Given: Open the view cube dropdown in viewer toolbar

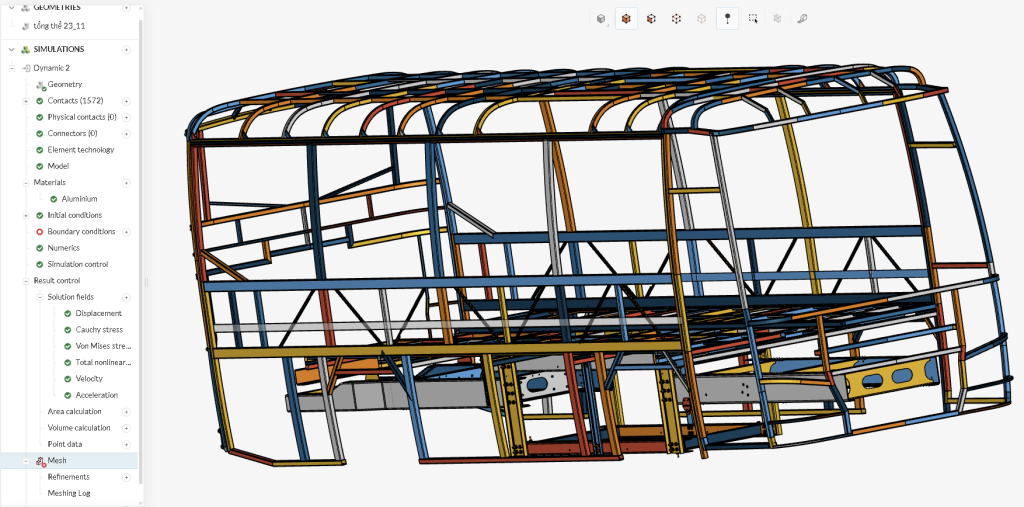Looking at the screenshot, I should click(x=601, y=18).
